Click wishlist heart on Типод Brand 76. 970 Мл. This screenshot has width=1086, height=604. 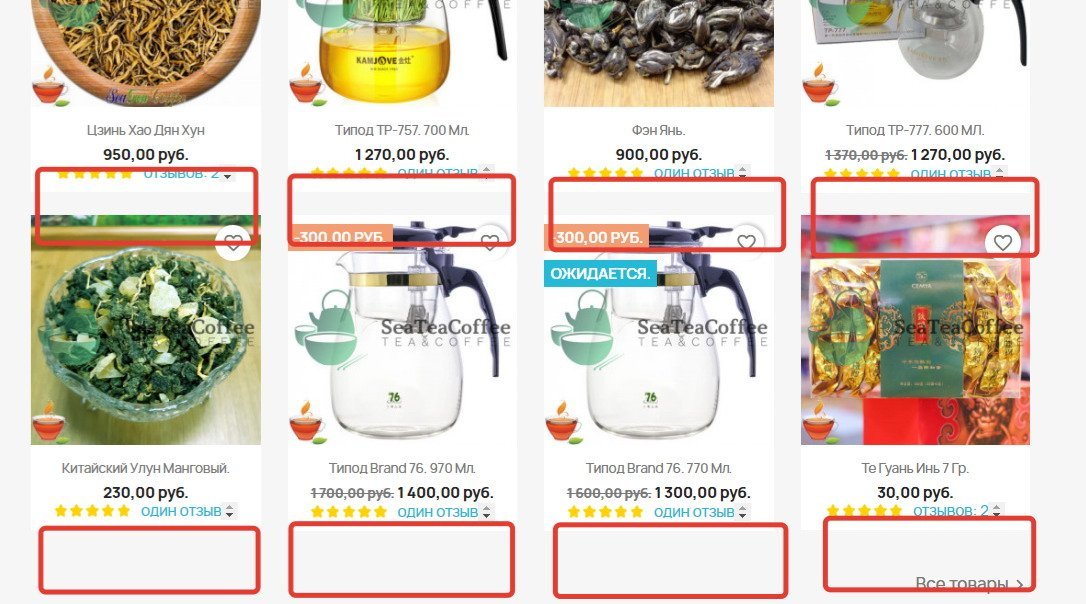coord(490,242)
